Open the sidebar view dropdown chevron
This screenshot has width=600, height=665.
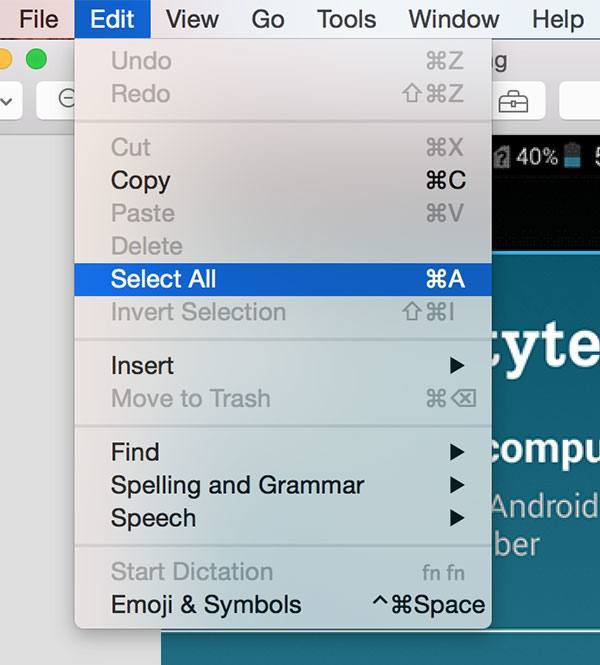point(7,101)
